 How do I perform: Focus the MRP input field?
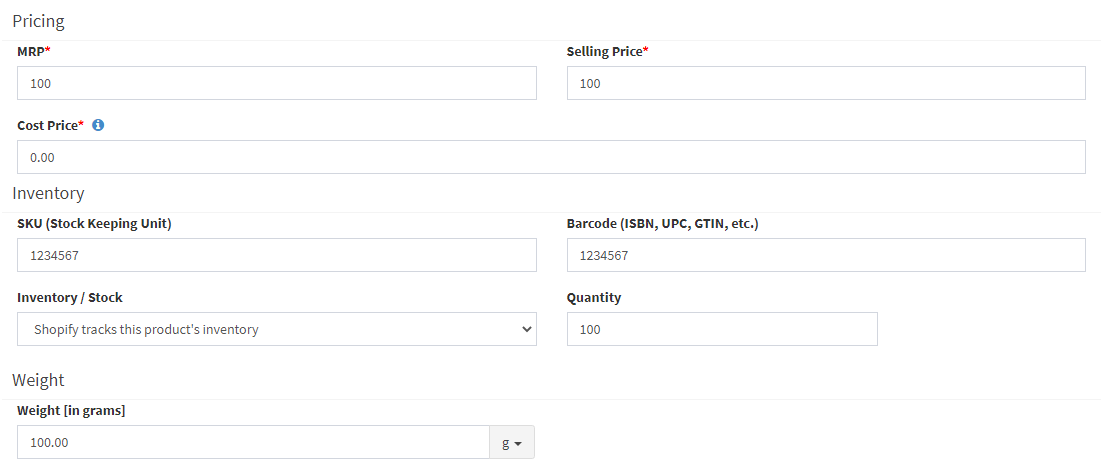coord(277,83)
